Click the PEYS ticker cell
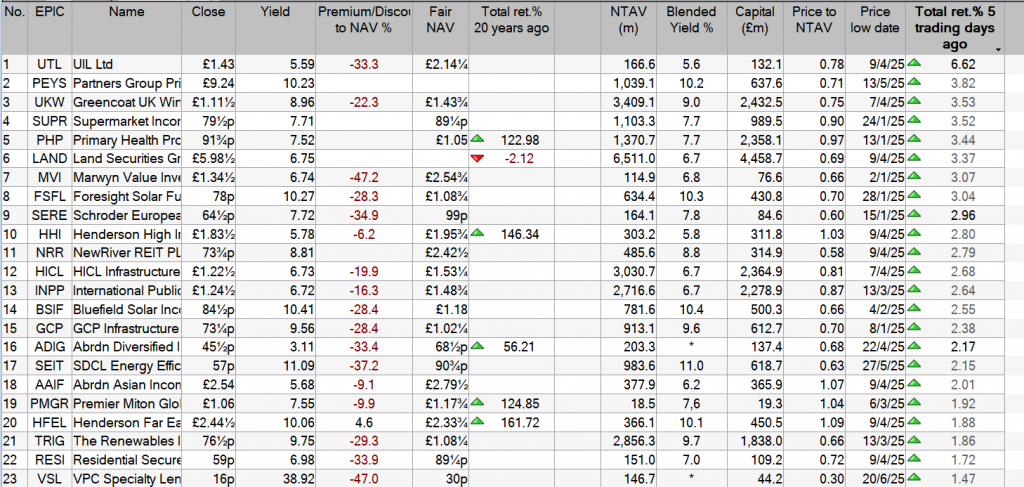 coord(50,83)
